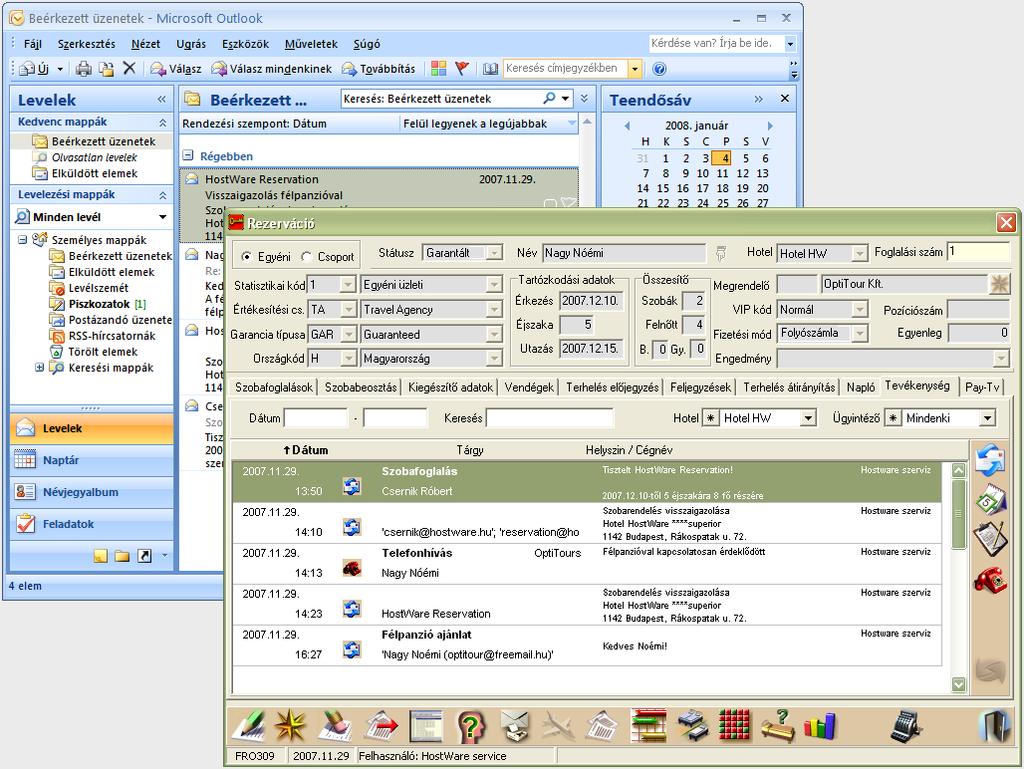Click Továbbítás forward button in Outlook
The width and height of the screenshot is (1024, 769).
pos(379,69)
